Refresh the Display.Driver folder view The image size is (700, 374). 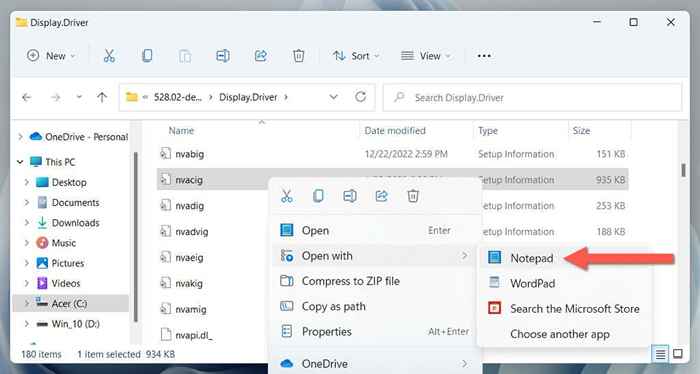tap(360, 97)
